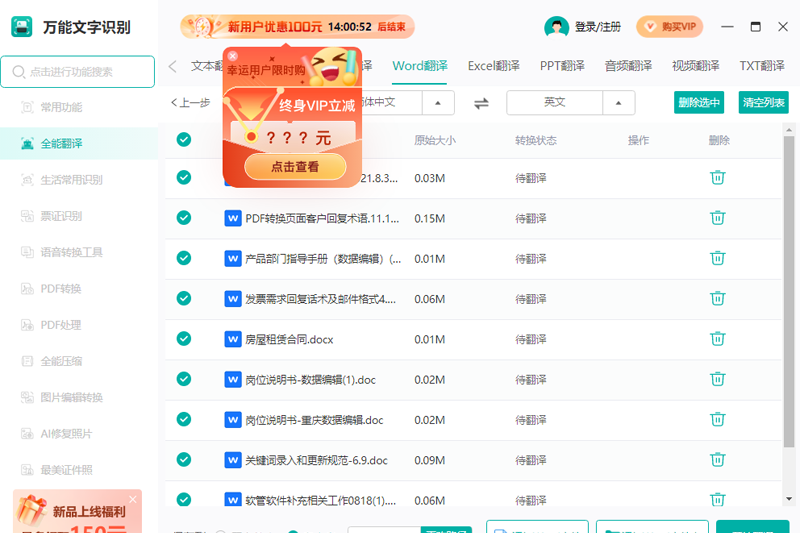This screenshot has height=533, width=800.
Task: Uncheck the PDF转换页面客户回复术语 file checkbox
Action: point(184,218)
